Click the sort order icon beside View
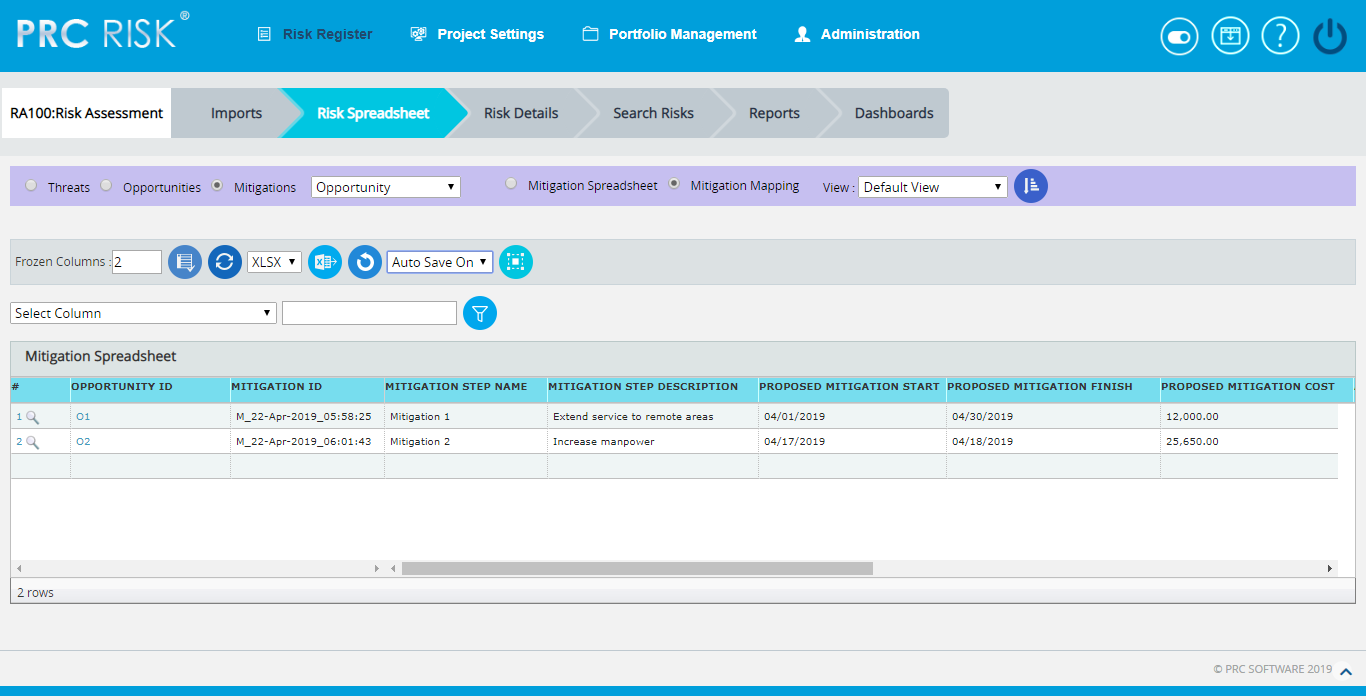 [x=1031, y=186]
